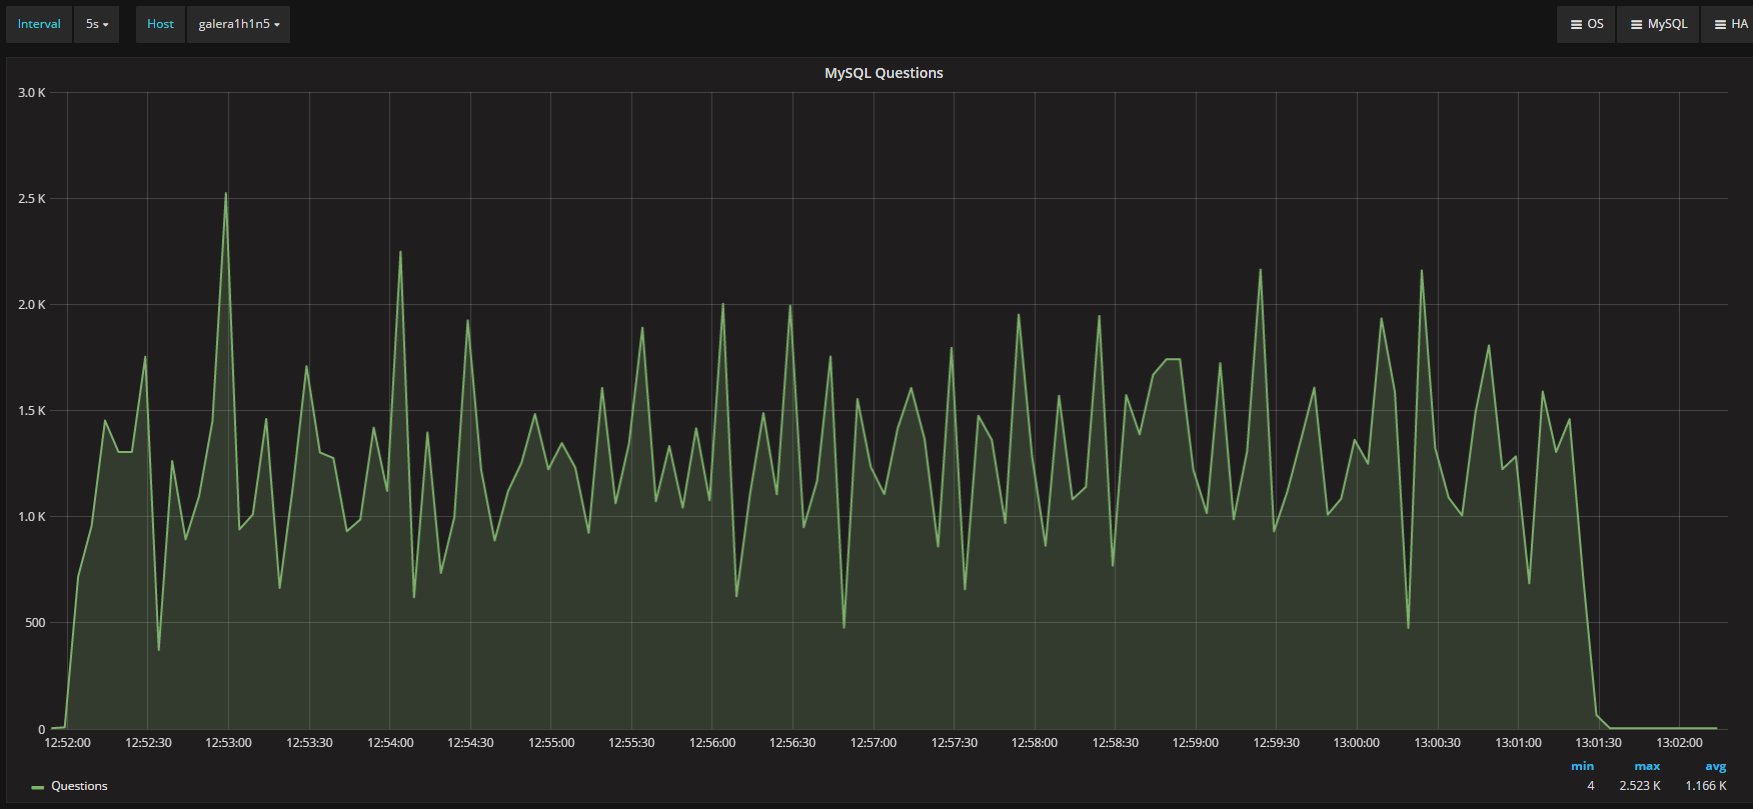The height and width of the screenshot is (809, 1753).
Task: Click the 1.166 K avg value
Action: (x=1706, y=786)
